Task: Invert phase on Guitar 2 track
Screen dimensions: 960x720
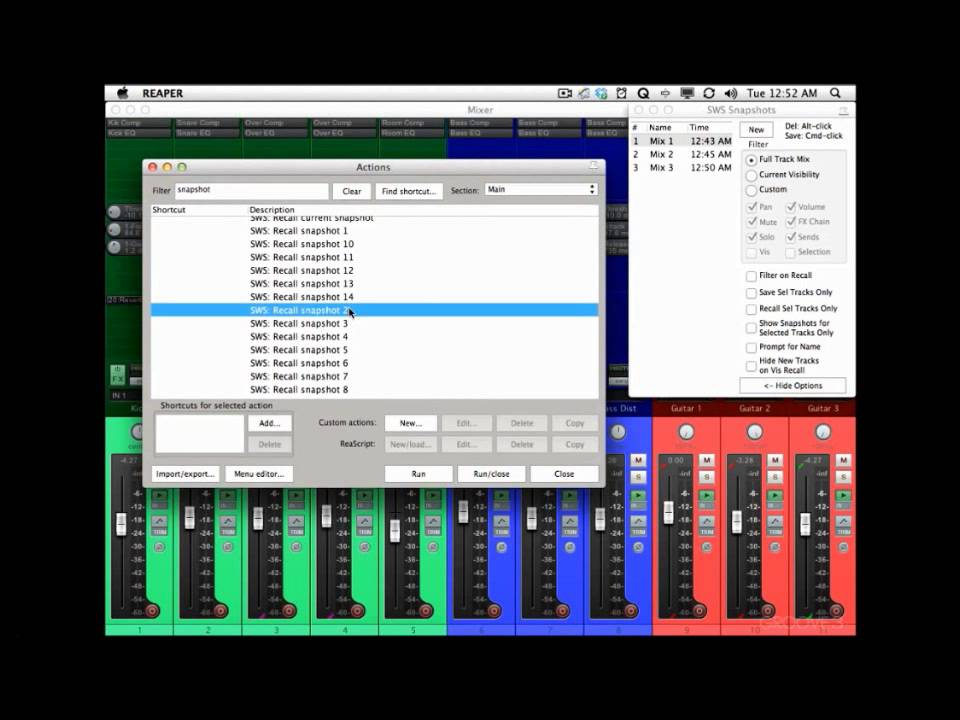Action: click(775, 547)
